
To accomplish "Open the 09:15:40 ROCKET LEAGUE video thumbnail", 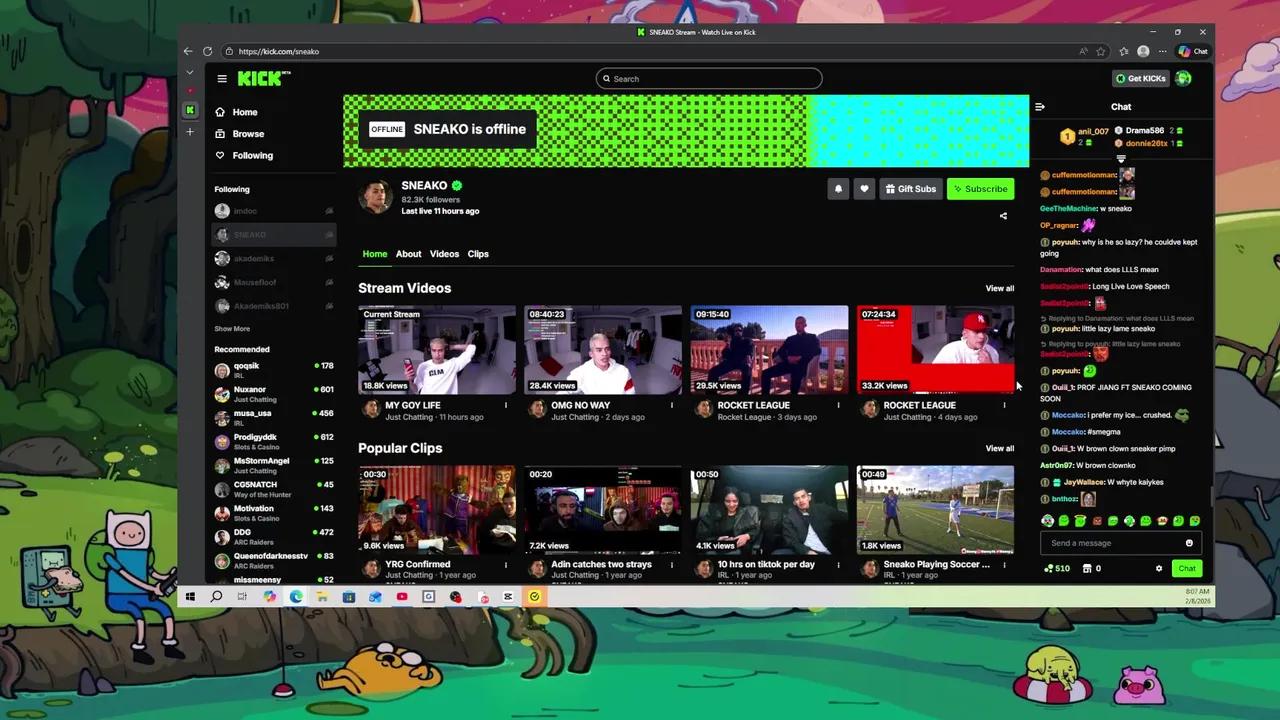I will (769, 350).
